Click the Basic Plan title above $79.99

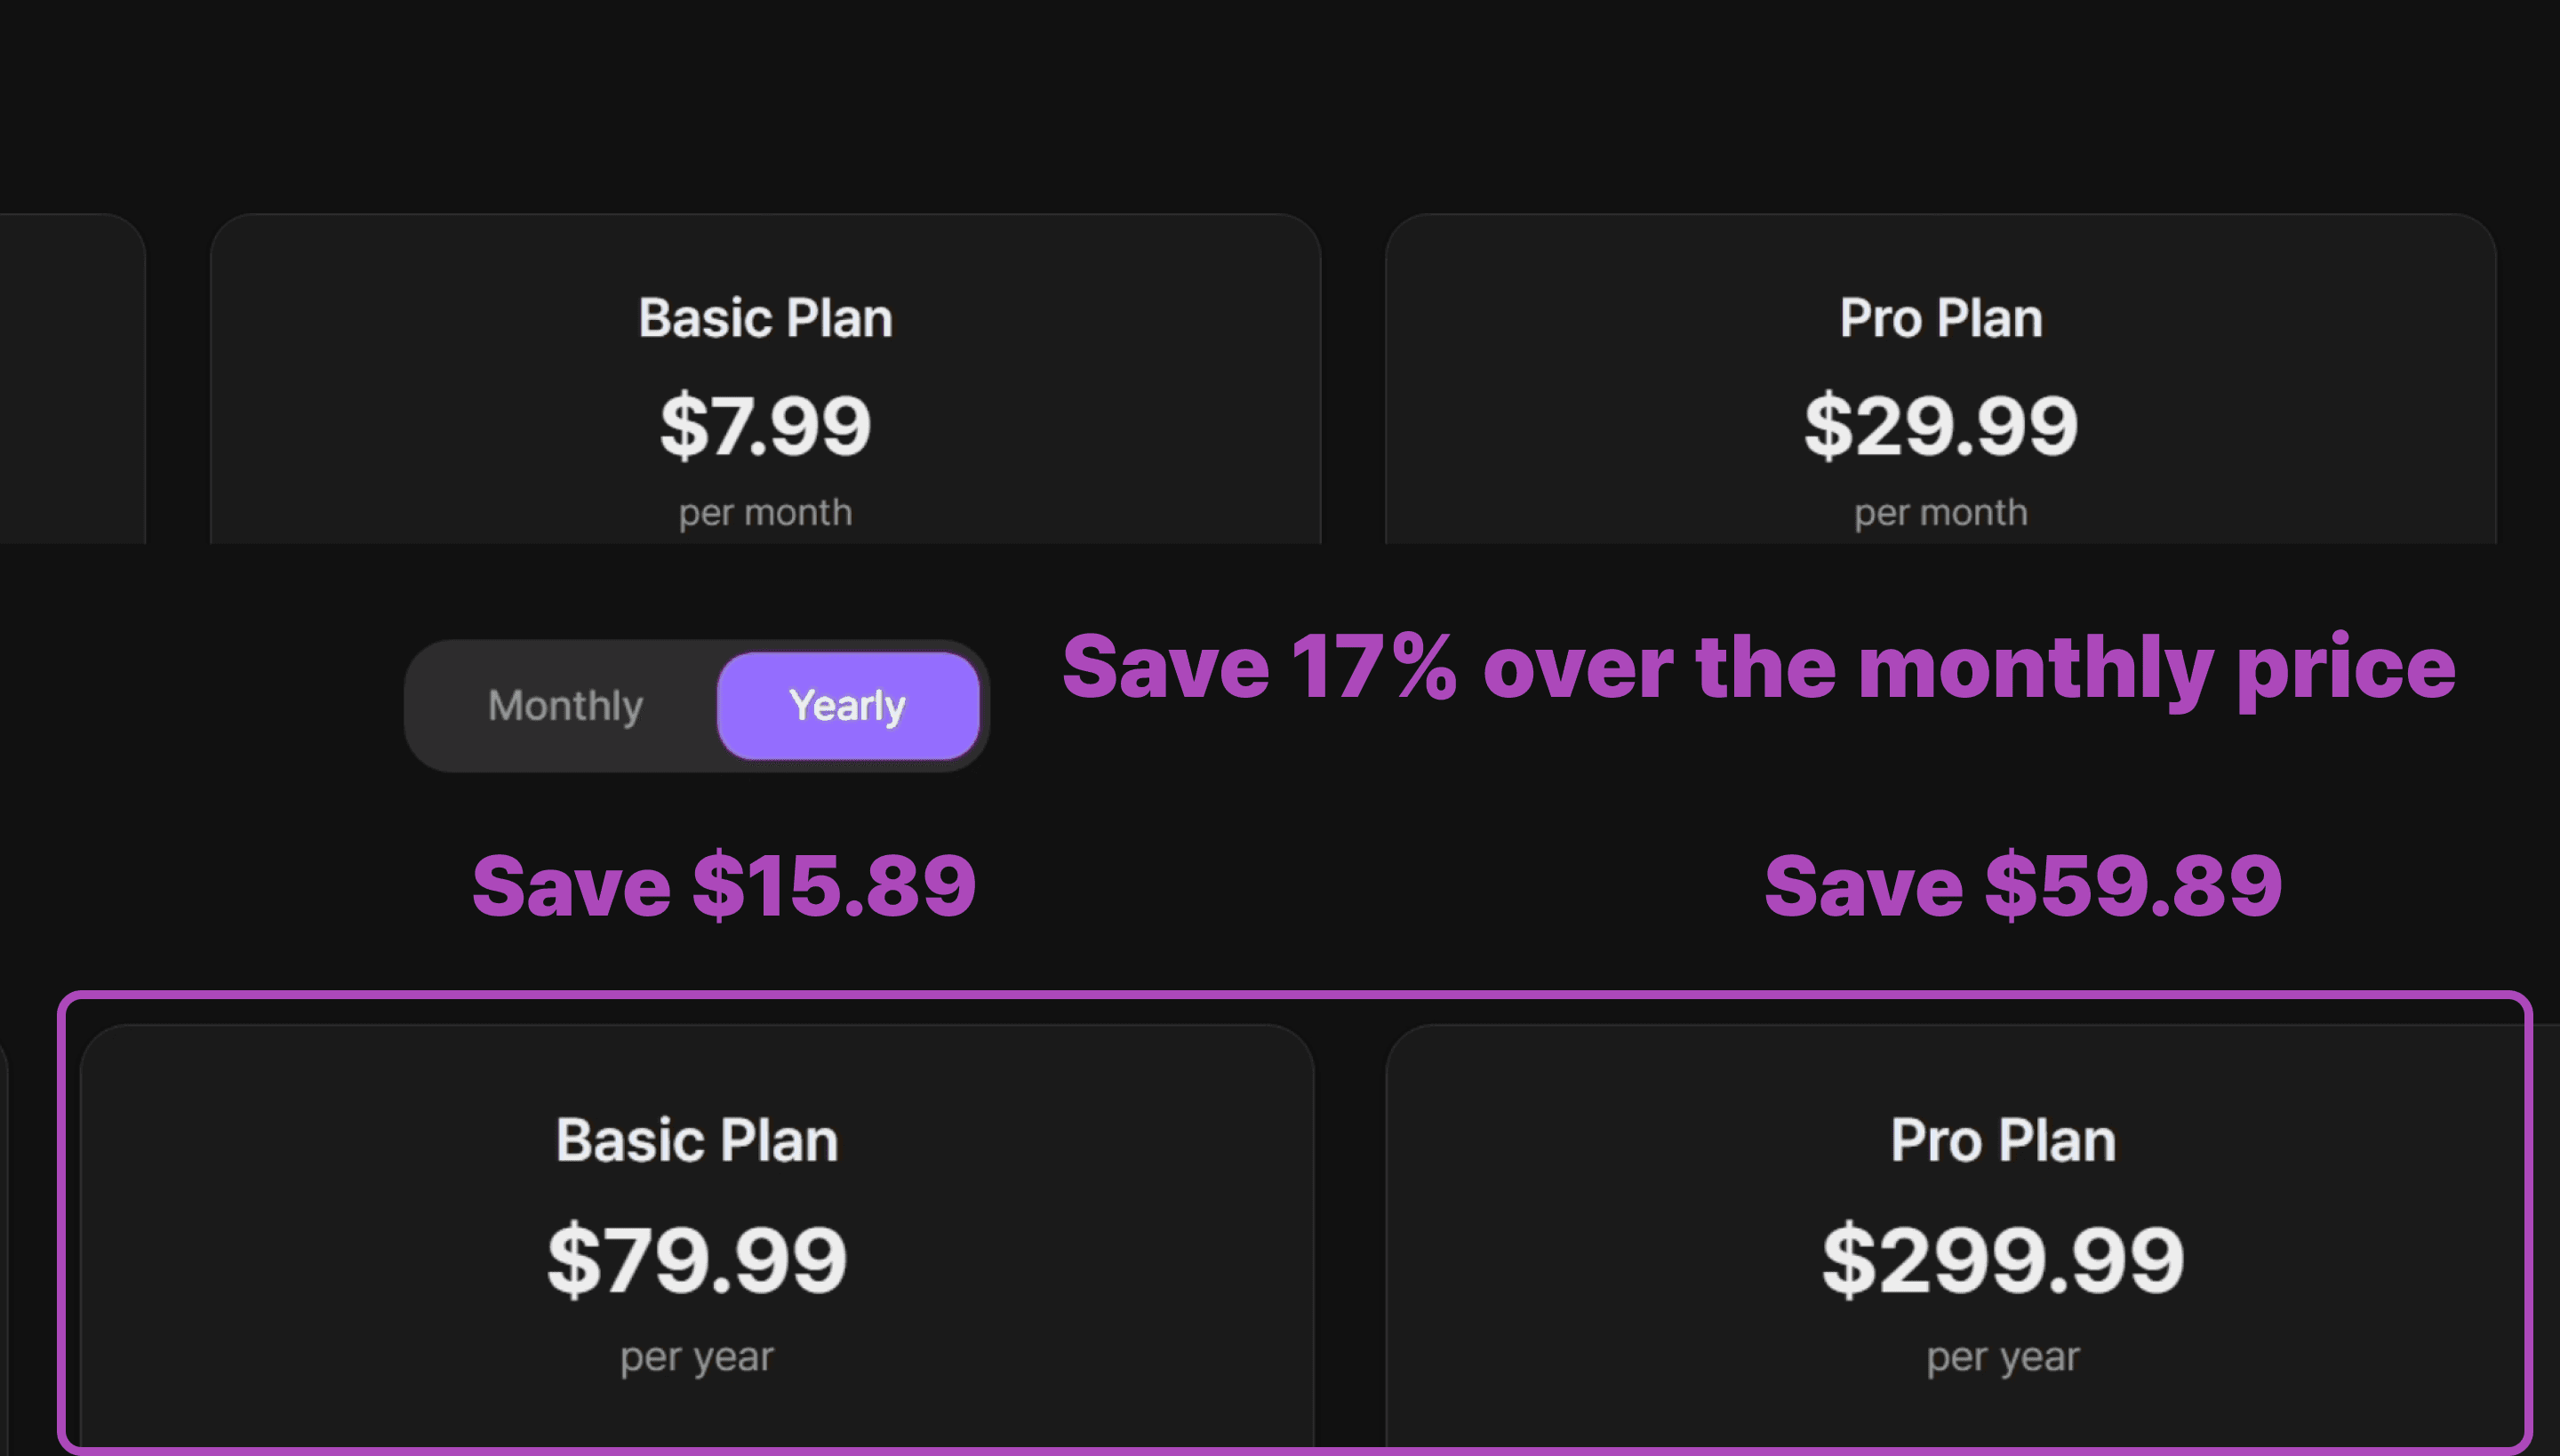point(697,1140)
